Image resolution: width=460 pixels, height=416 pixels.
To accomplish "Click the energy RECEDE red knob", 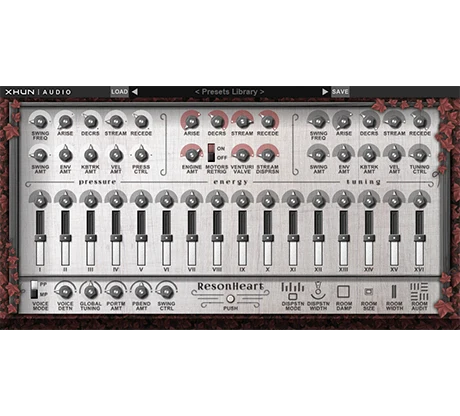I will point(268,122).
